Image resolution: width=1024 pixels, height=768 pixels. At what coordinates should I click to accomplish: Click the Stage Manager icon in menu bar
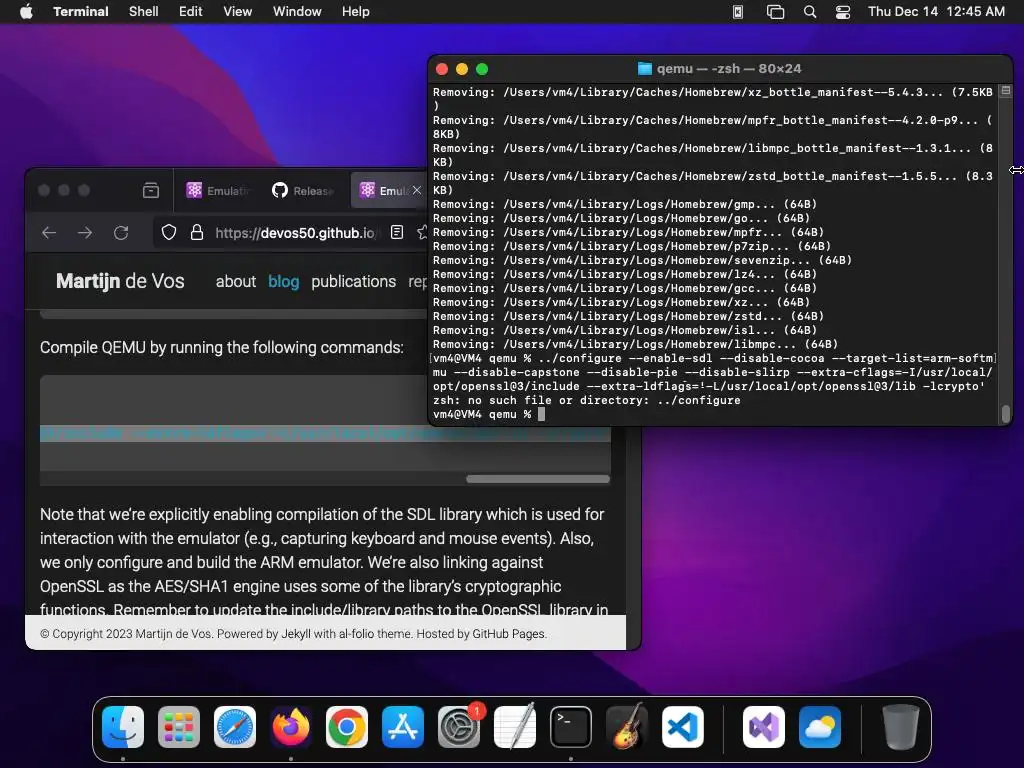(x=775, y=12)
